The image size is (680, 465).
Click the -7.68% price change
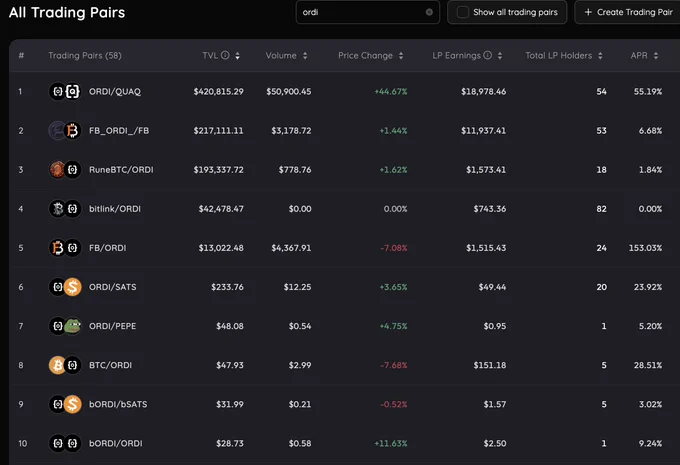pyautogui.click(x=394, y=365)
